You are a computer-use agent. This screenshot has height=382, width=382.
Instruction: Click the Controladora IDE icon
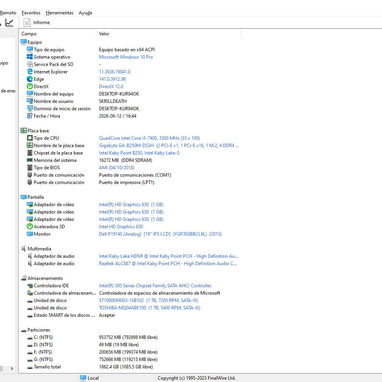point(30,285)
